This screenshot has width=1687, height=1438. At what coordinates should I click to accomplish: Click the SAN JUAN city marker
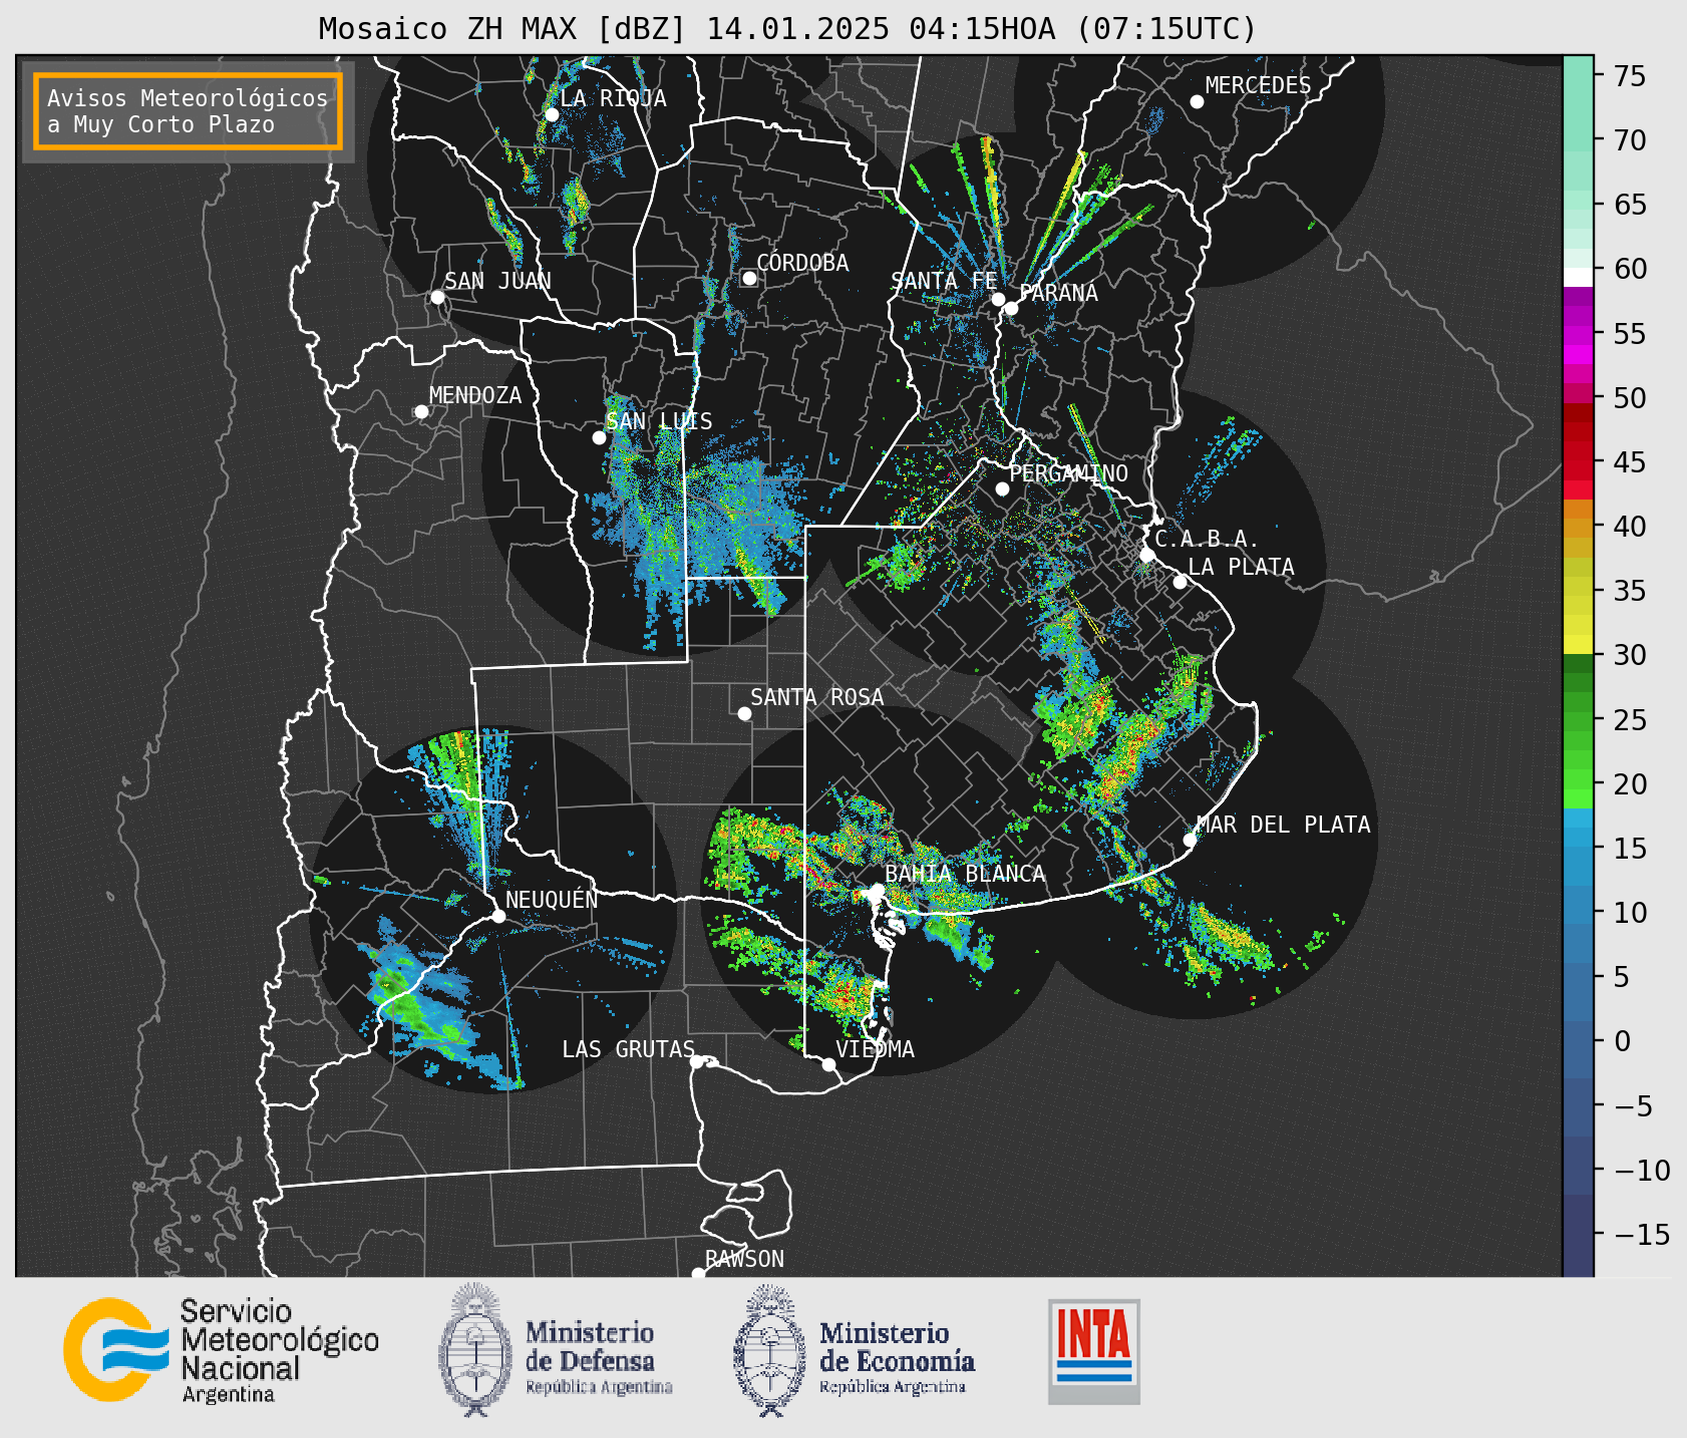point(437,297)
